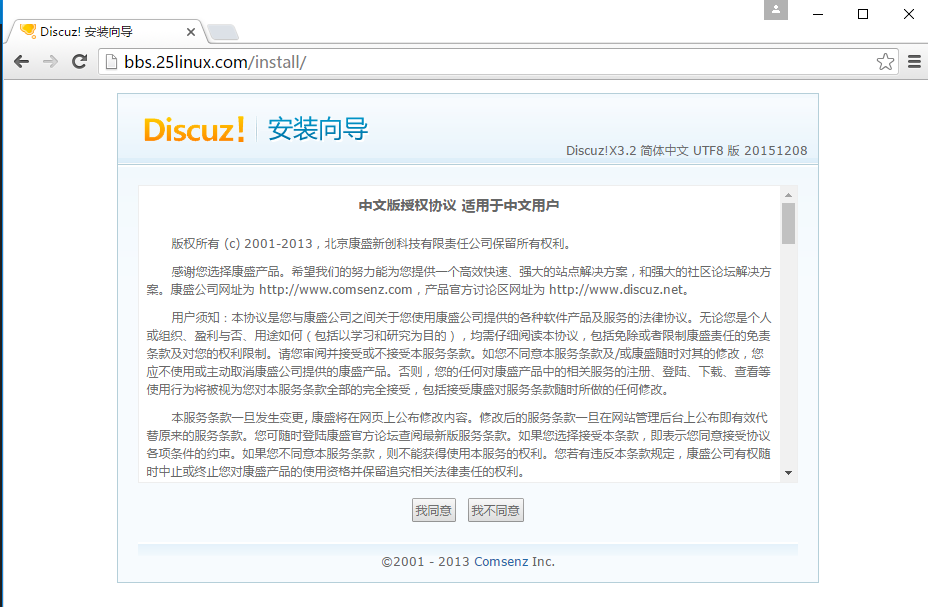
Task: Click the browser forward arrow
Action: click(51, 62)
